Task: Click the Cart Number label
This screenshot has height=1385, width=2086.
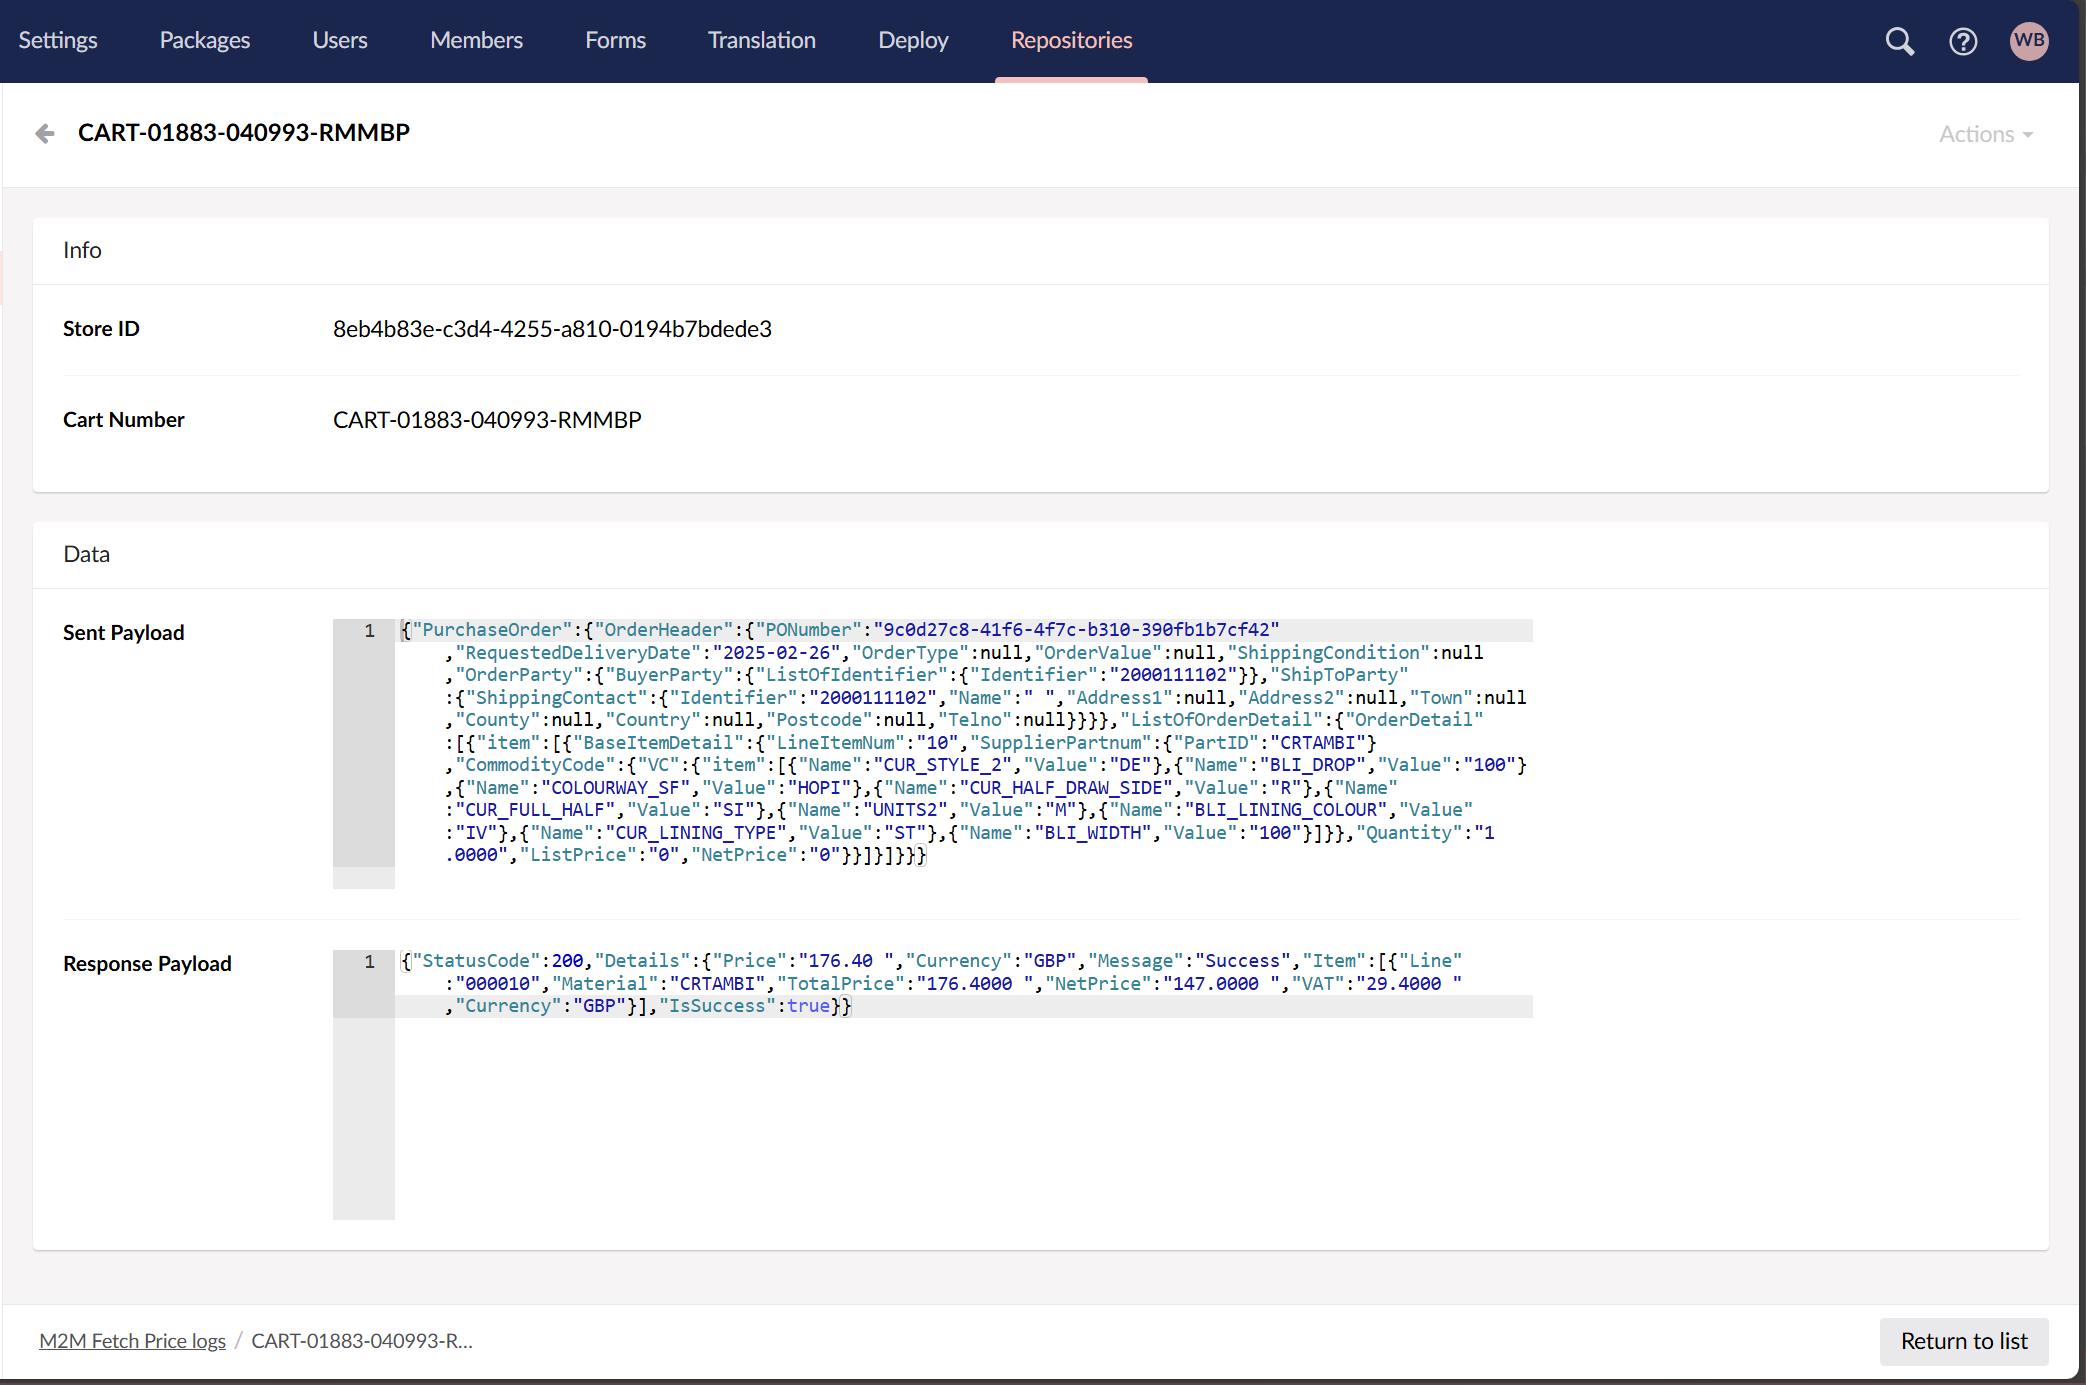Action: [x=124, y=420]
